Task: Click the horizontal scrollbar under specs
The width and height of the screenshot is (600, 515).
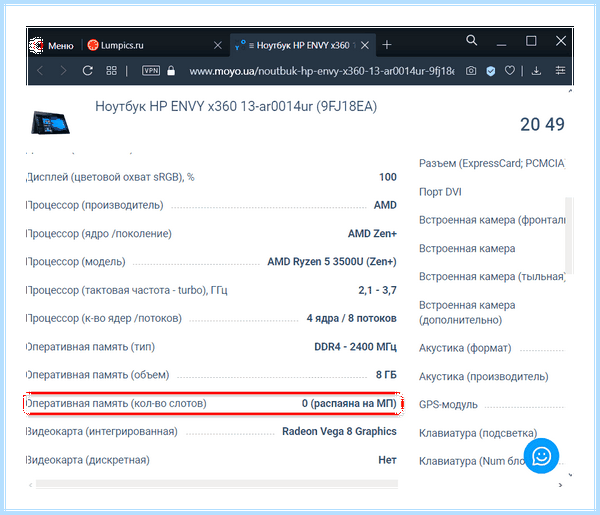Action: click(x=217, y=484)
